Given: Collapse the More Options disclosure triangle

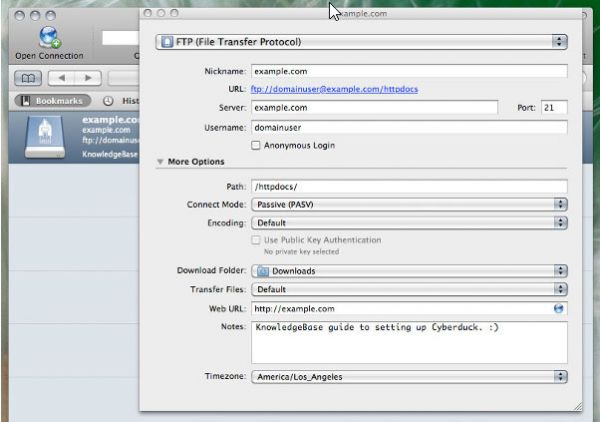Looking at the screenshot, I should point(160,161).
